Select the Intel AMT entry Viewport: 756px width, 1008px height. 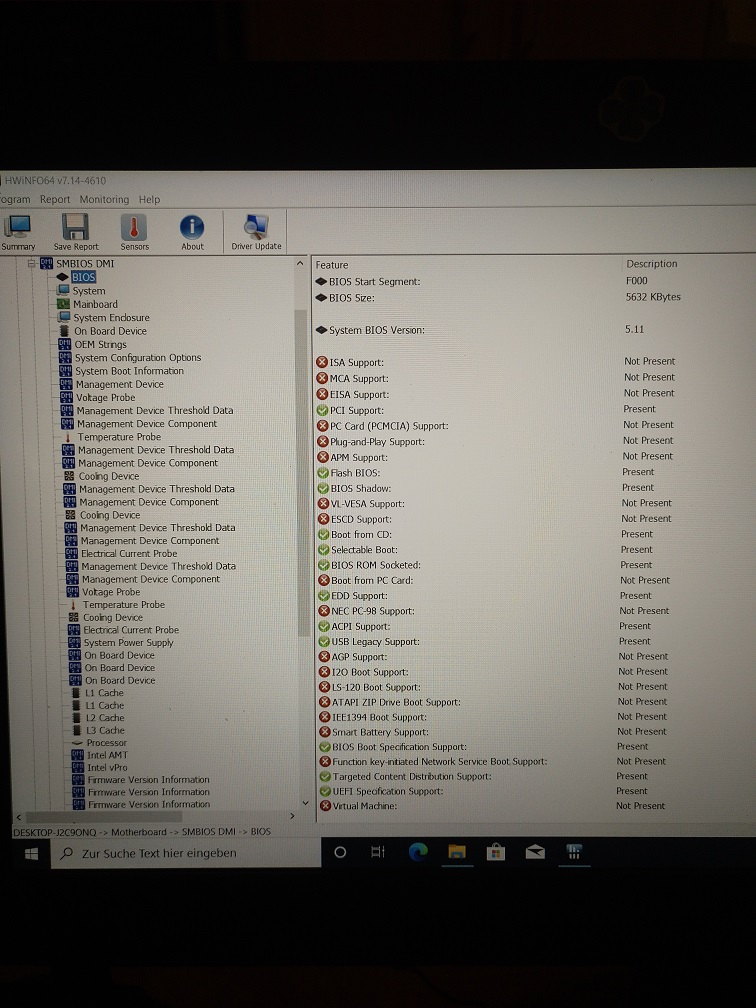[107, 755]
